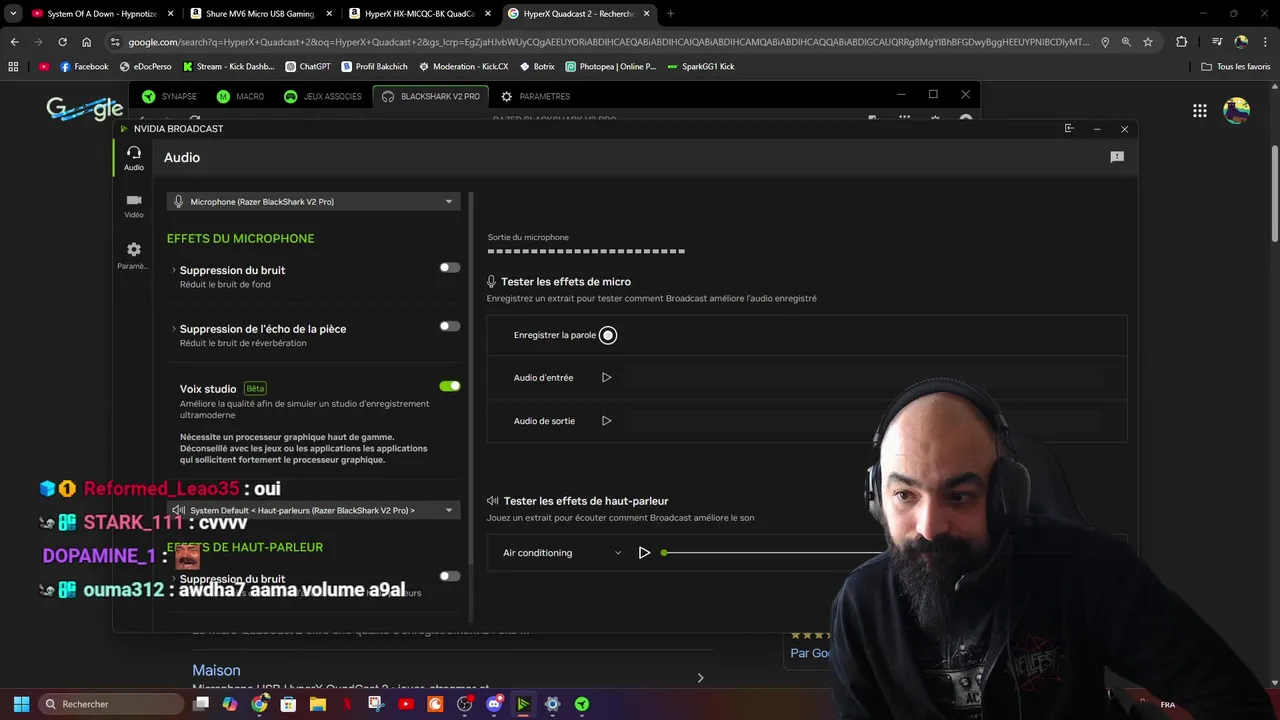Open Stream - Kick Dashboard bookmark

click(x=228, y=66)
